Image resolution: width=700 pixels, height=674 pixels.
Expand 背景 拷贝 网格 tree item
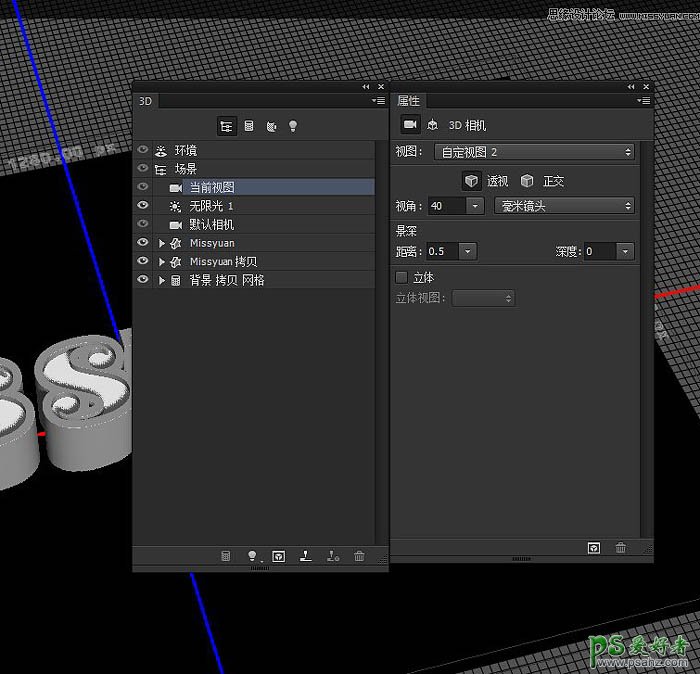(x=162, y=281)
